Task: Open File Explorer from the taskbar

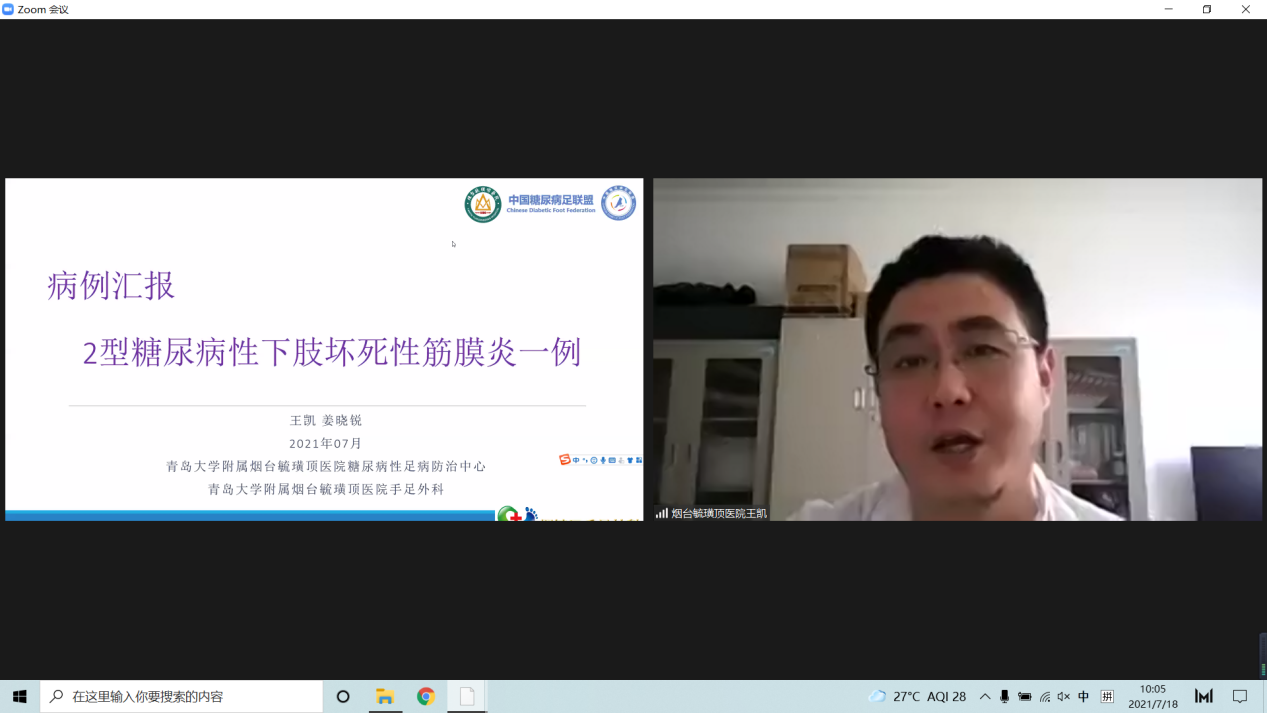Action: [x=385, y=696]
